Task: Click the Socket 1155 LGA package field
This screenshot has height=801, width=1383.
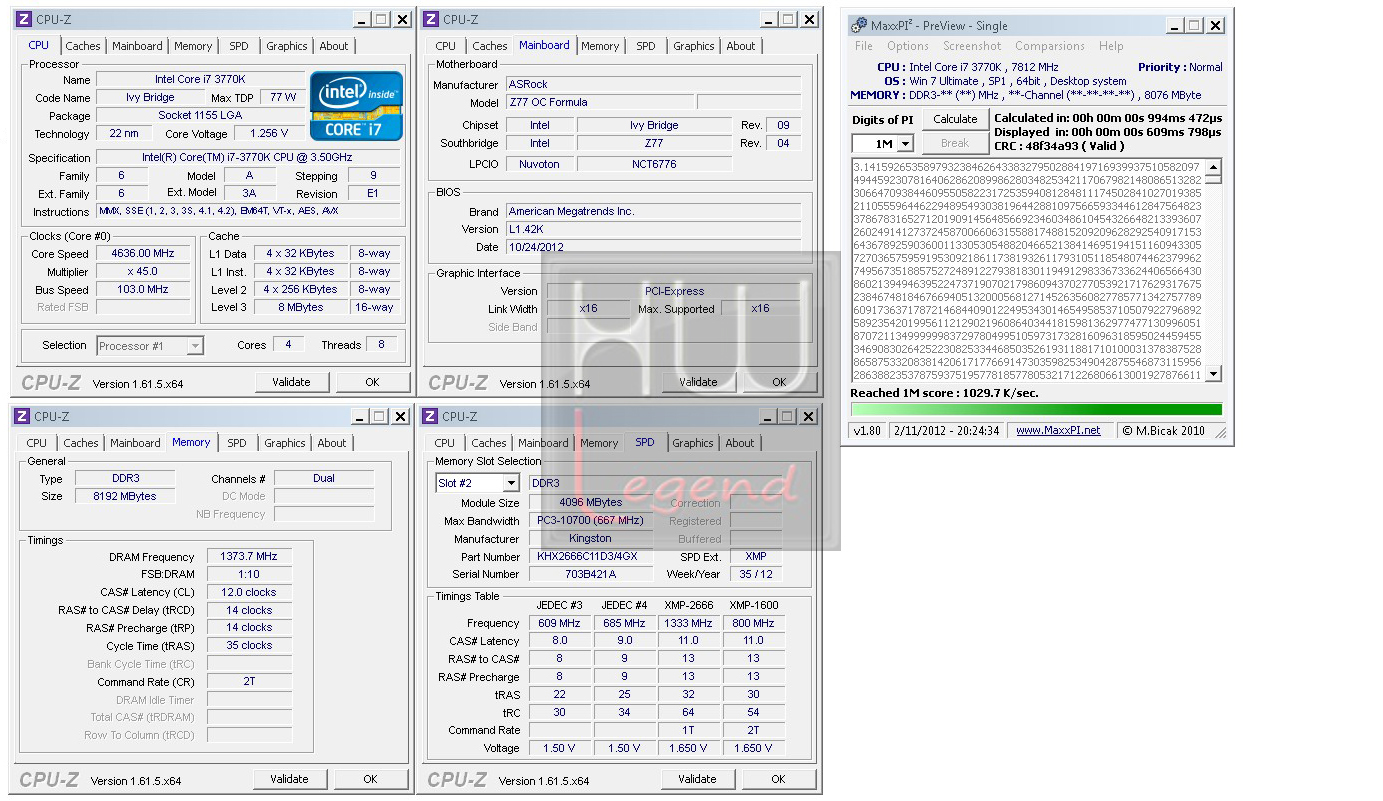Action: click(x=200, y=115)
